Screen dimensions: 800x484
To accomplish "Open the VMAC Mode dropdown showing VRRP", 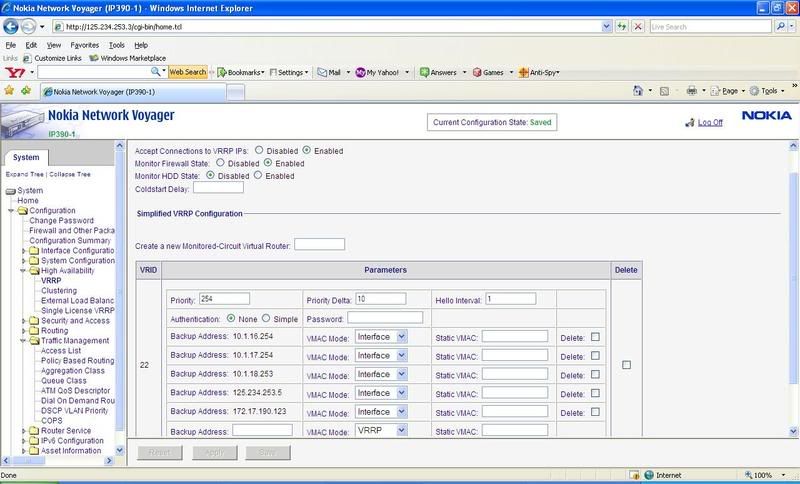I will click(381, 430).
